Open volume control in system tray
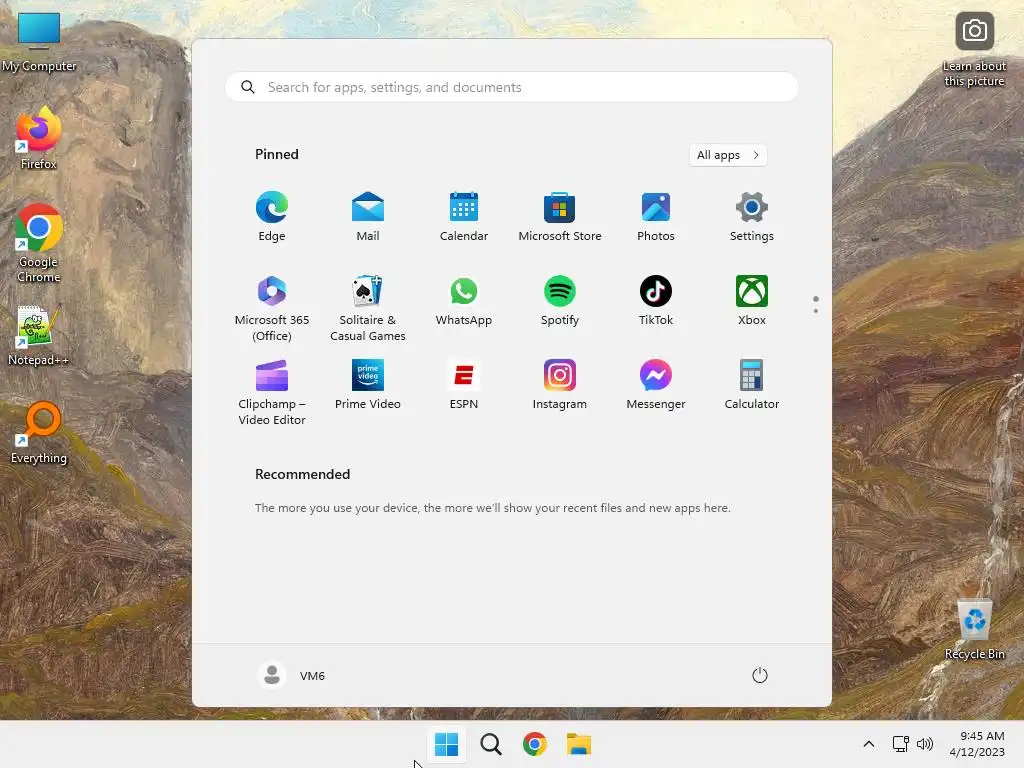The image size is (1024, 768). click(925, 744)
